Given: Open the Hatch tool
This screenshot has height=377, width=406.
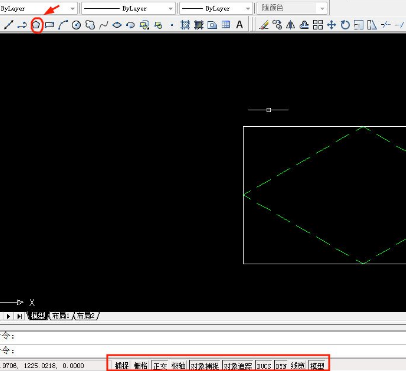Looking at the screenshot, I should pyautogui.click(x=185, y=25).
